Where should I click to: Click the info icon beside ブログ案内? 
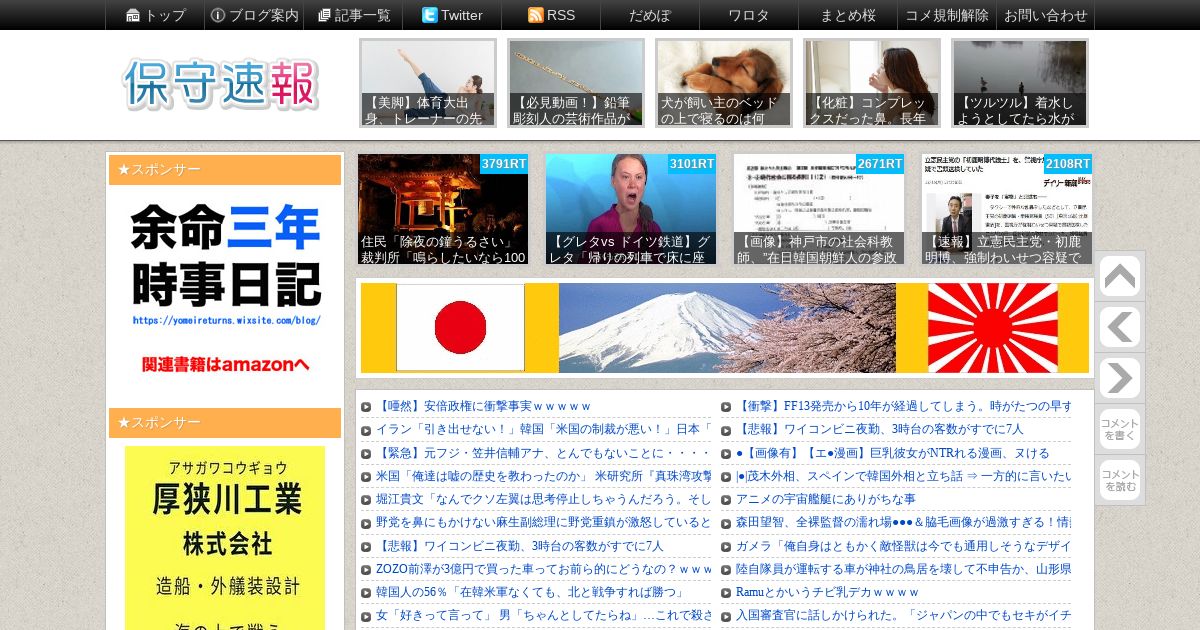218,15
